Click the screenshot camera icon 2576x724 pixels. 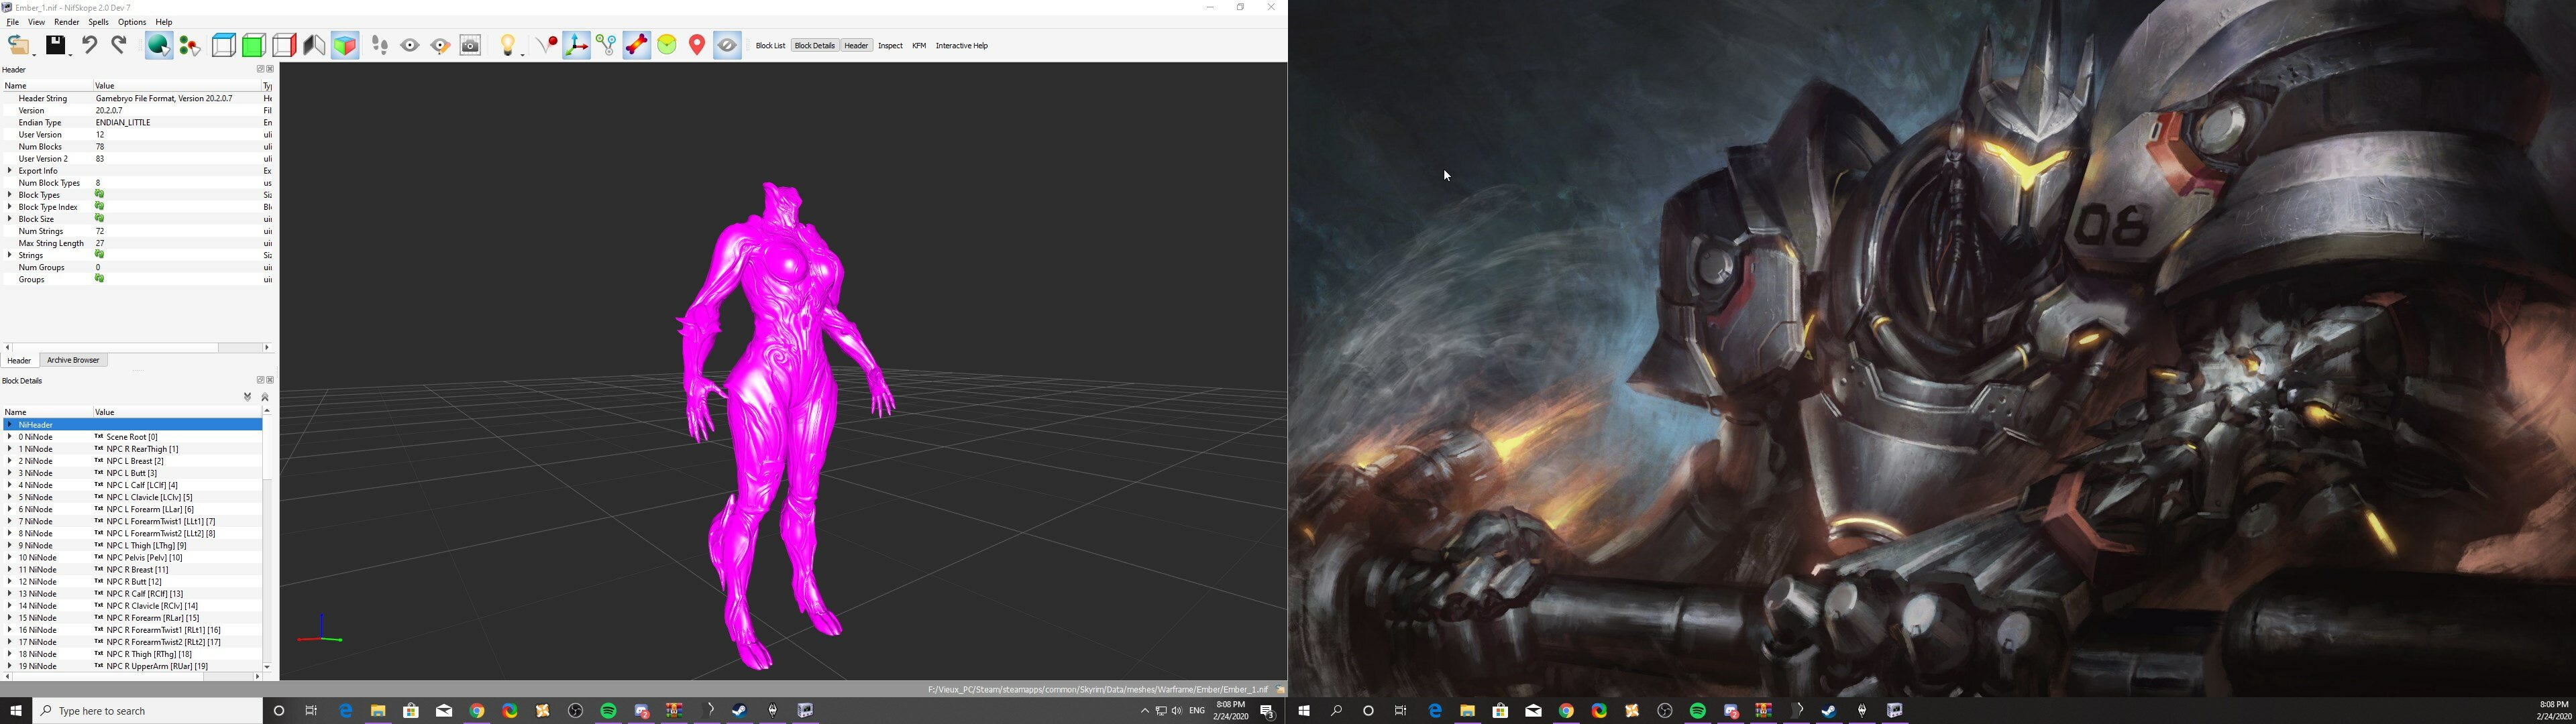(x=471, y=45)
